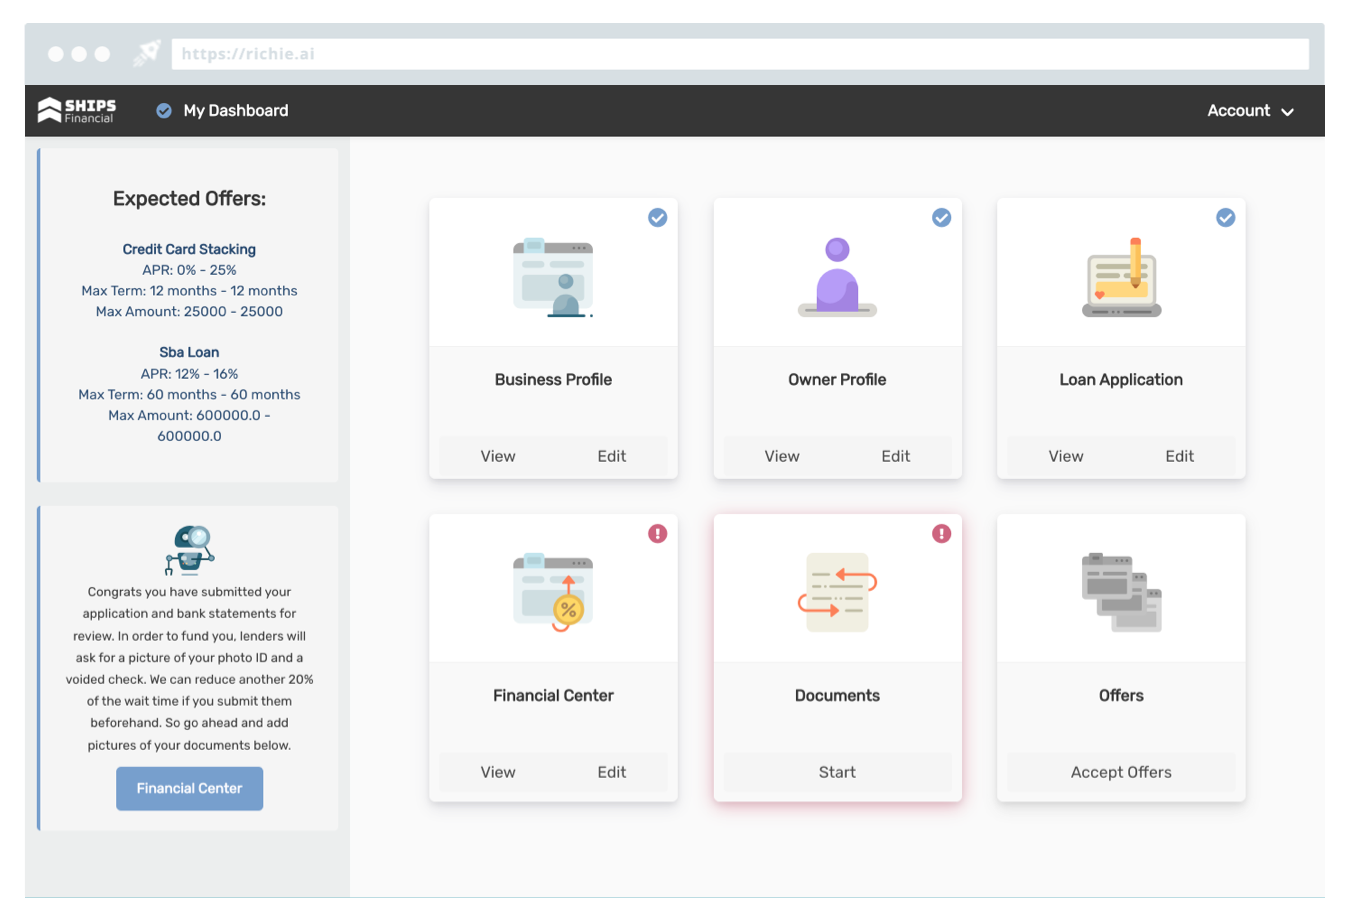Click the Sba Loan offer heading
The width and height of the screenshot is (1350, 920).
pyautogui.click(x=189, y=352)
